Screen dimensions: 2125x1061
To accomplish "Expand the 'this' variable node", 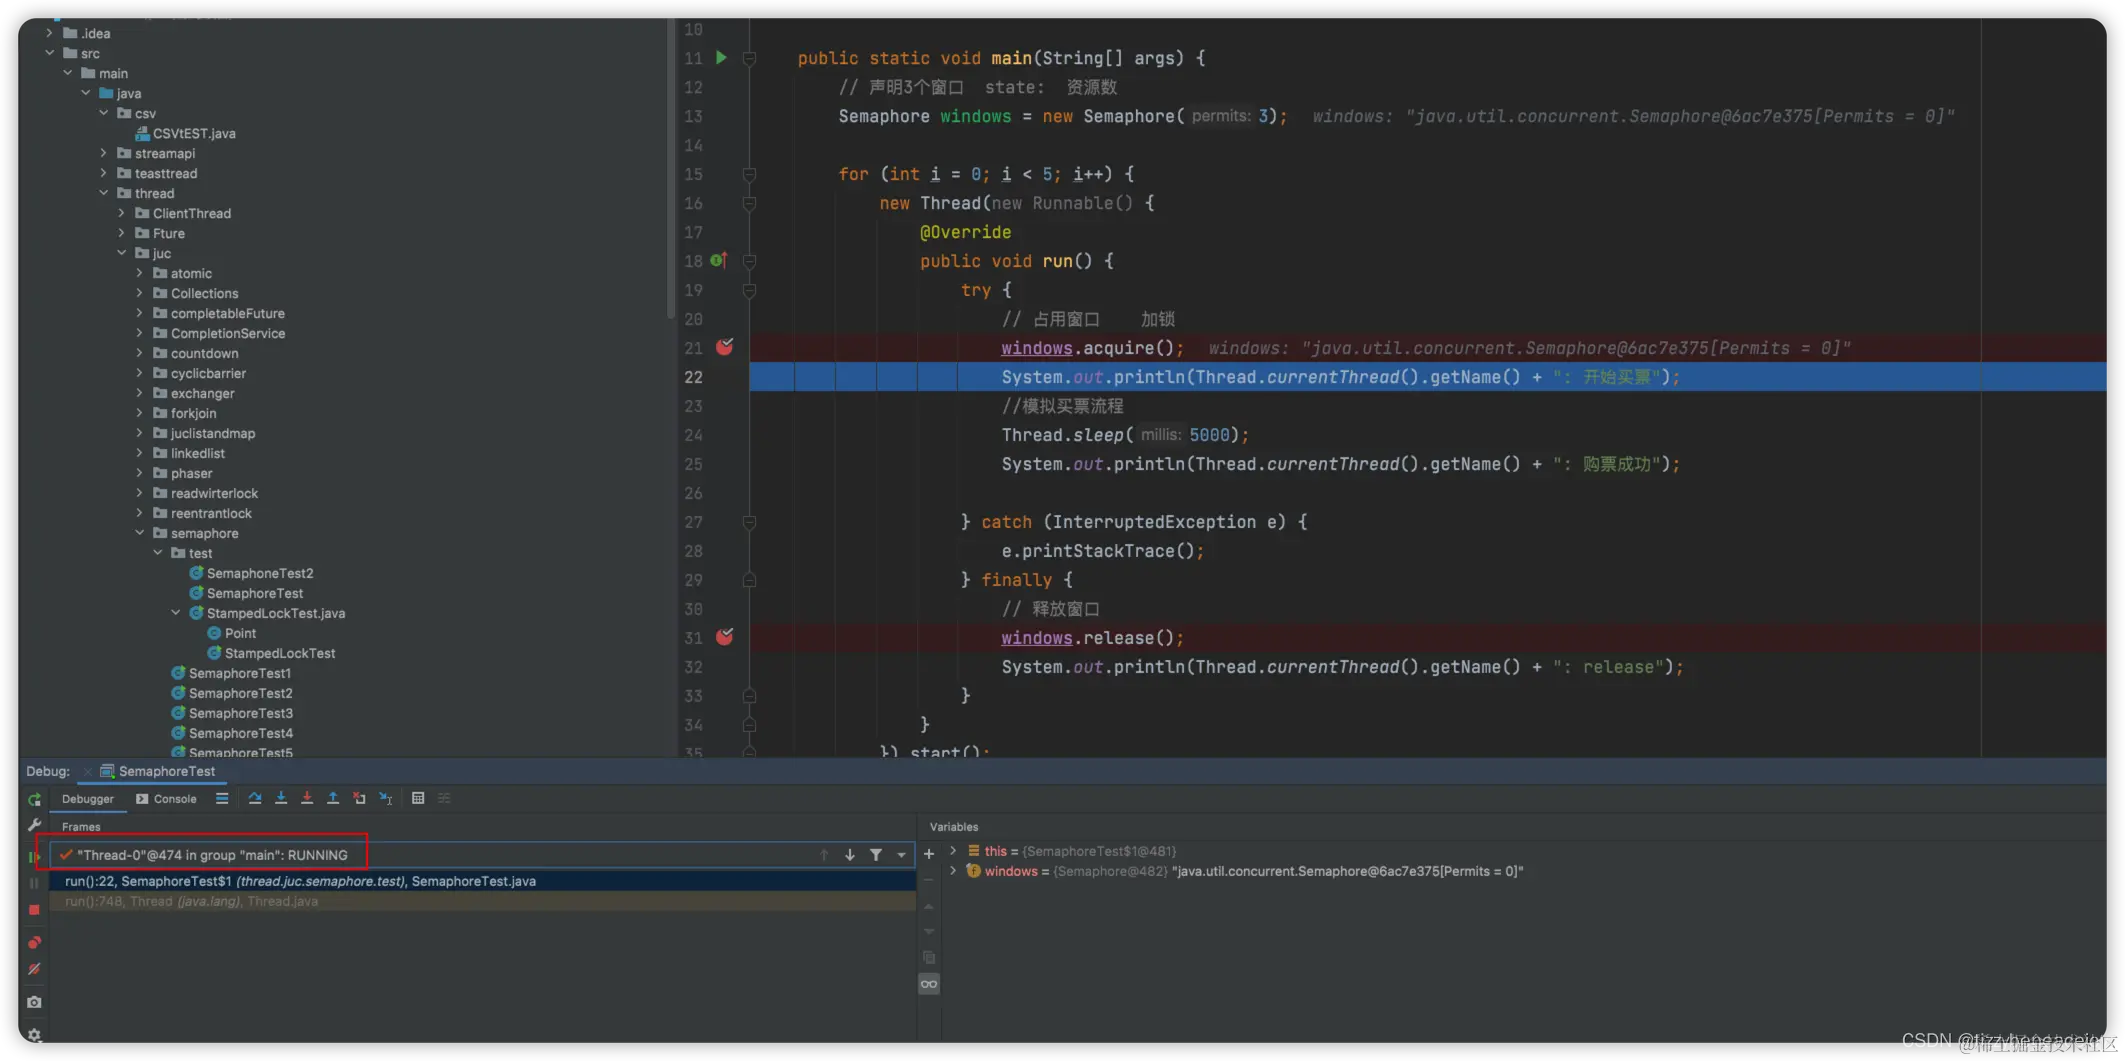I will (953, 851).
